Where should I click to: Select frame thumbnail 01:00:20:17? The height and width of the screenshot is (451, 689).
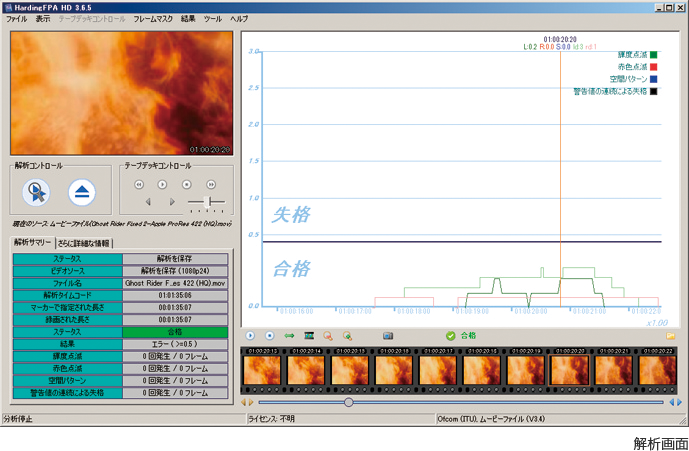[438, 371]
